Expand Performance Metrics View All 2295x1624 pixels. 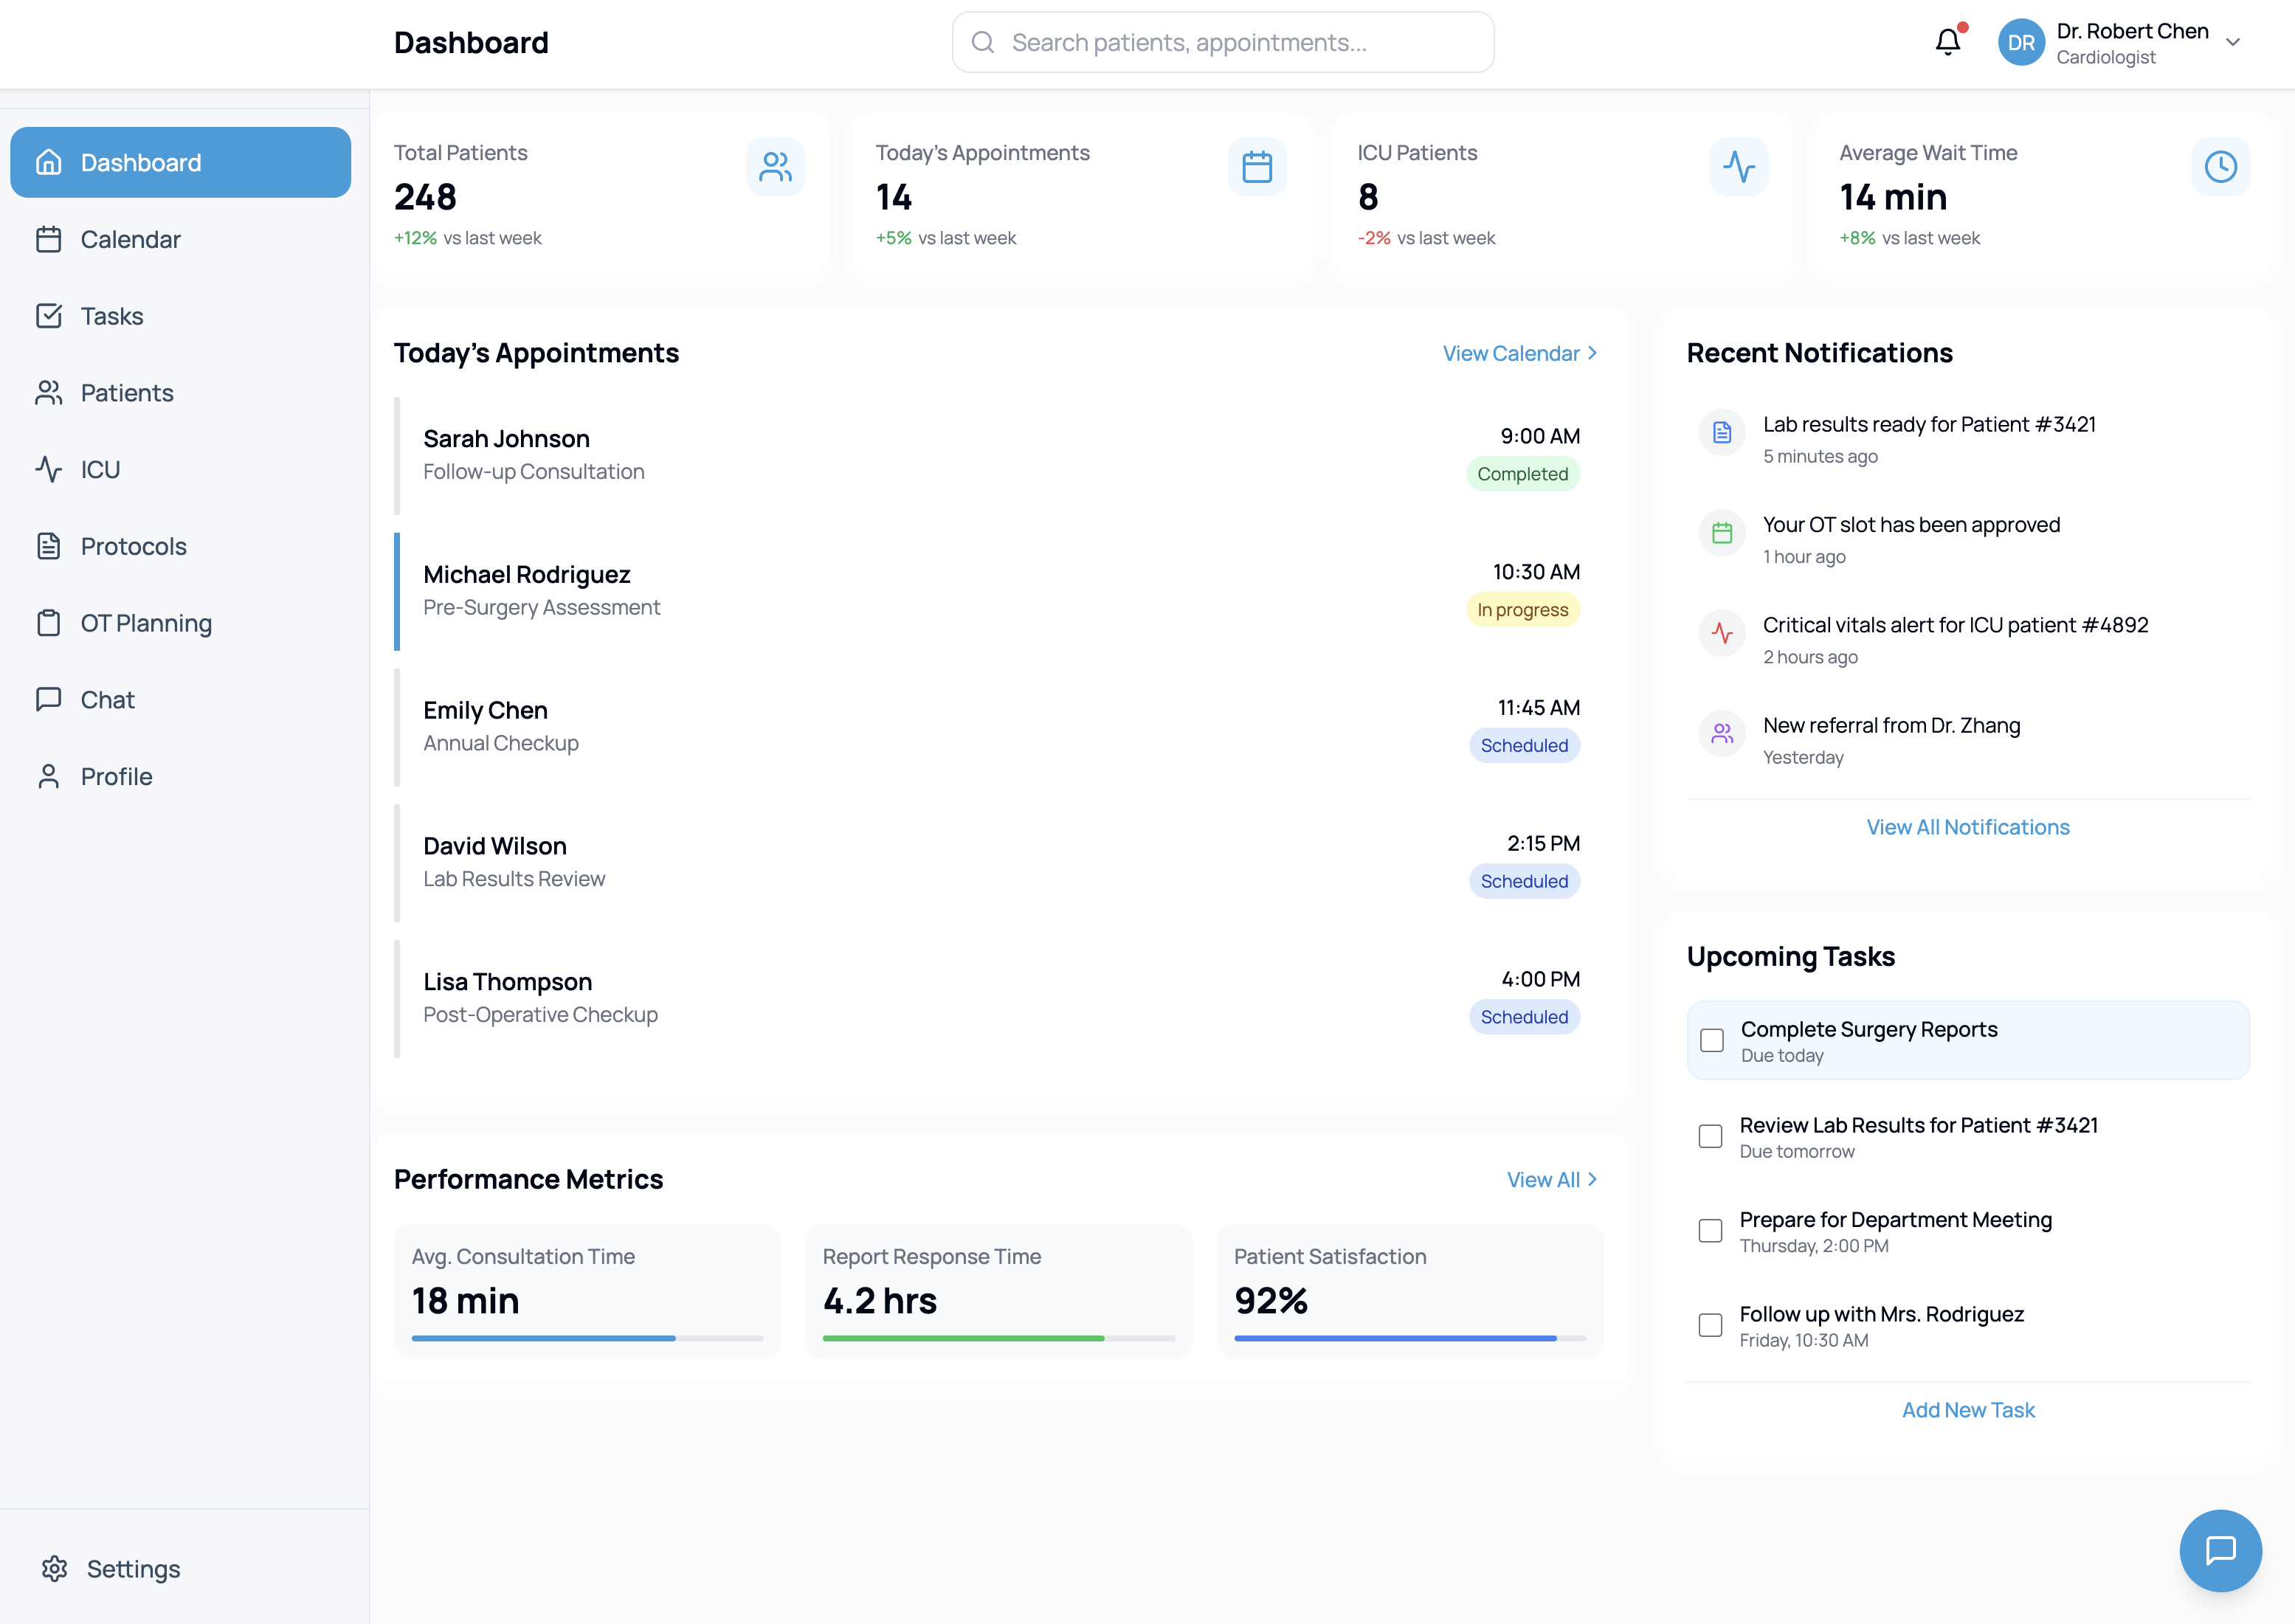pos(1551,1180)
